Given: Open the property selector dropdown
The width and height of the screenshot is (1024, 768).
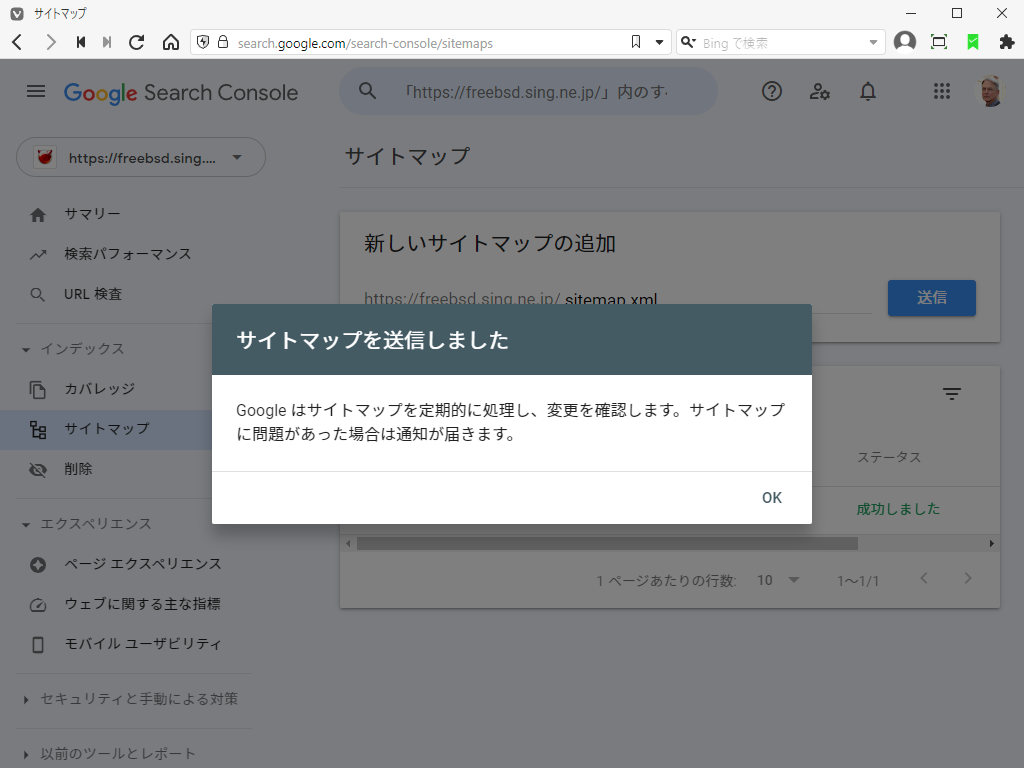Looking at the screenshot, I should coord(141,157).
